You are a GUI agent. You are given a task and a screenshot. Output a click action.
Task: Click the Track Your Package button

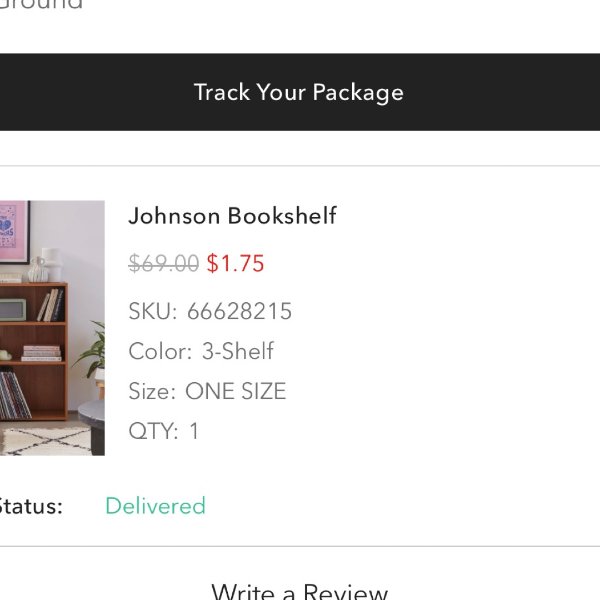[300, 92]
